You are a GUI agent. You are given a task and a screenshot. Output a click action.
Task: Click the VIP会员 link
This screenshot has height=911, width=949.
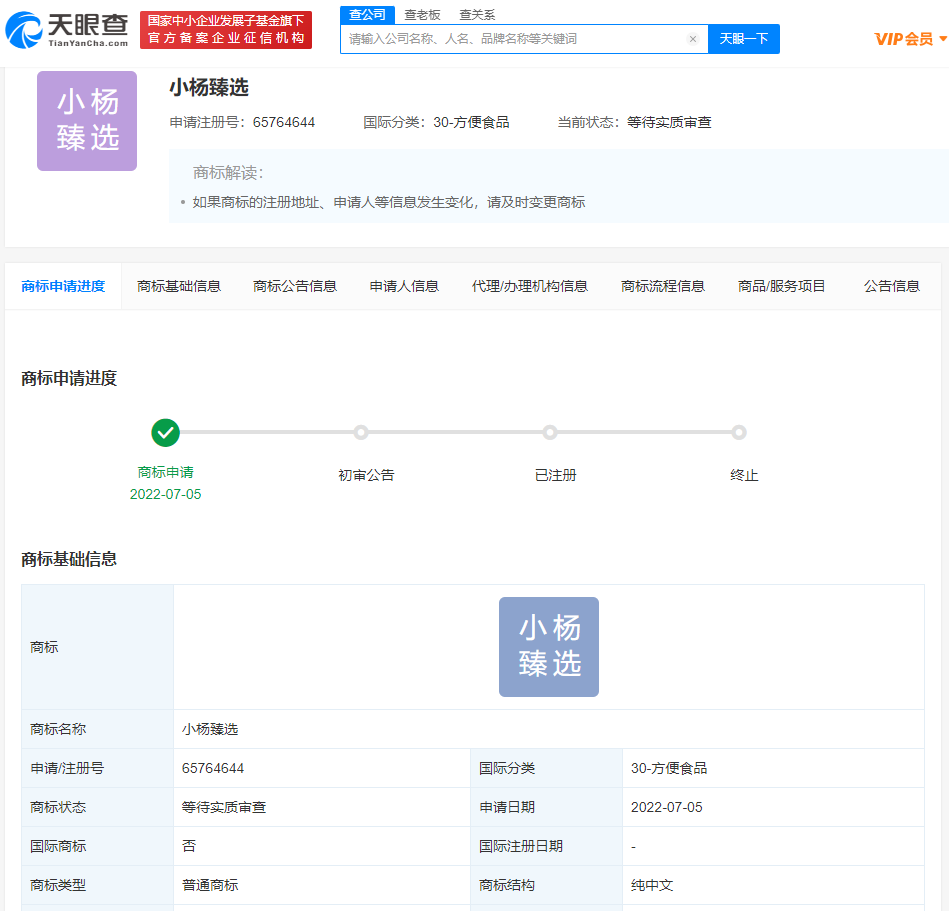pos(904,39)
